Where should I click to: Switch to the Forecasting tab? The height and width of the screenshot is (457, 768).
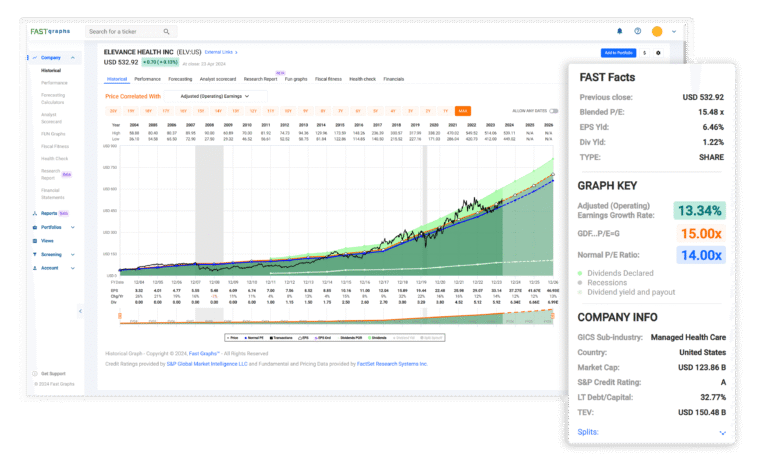[x=180, y=79]
